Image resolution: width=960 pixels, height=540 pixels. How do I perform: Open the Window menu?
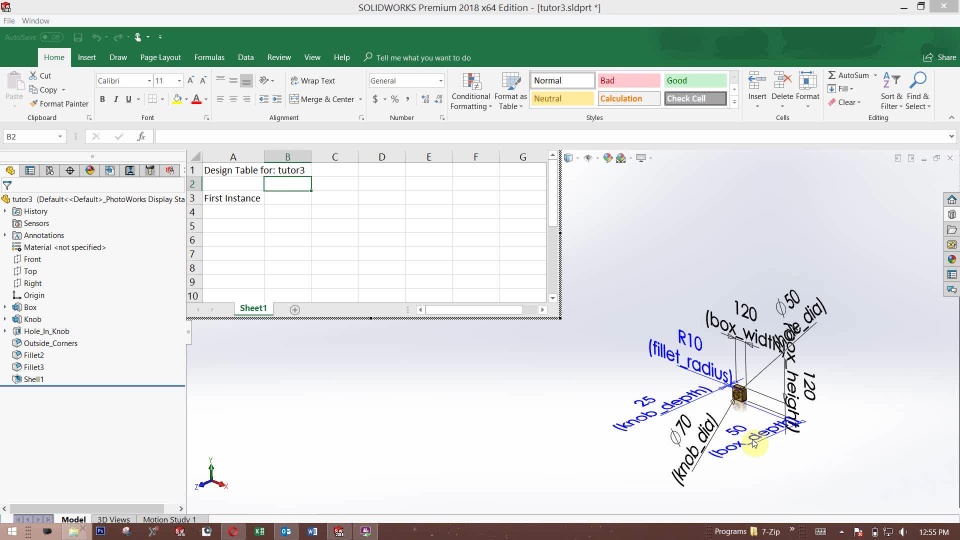(36, 21)
